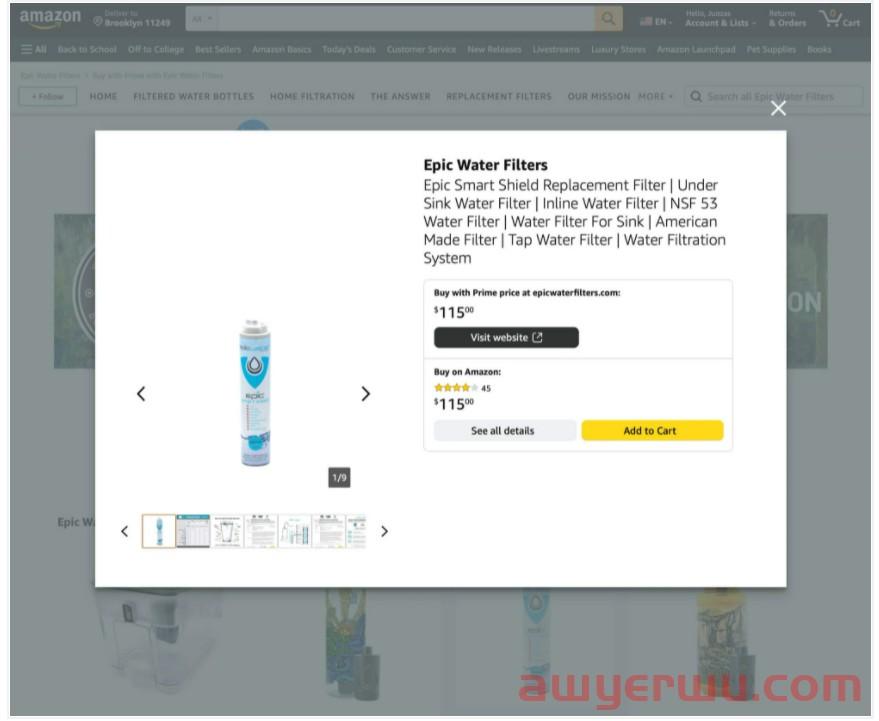Open the All hamburger menu
879x721 pixels.
point(34,49)
